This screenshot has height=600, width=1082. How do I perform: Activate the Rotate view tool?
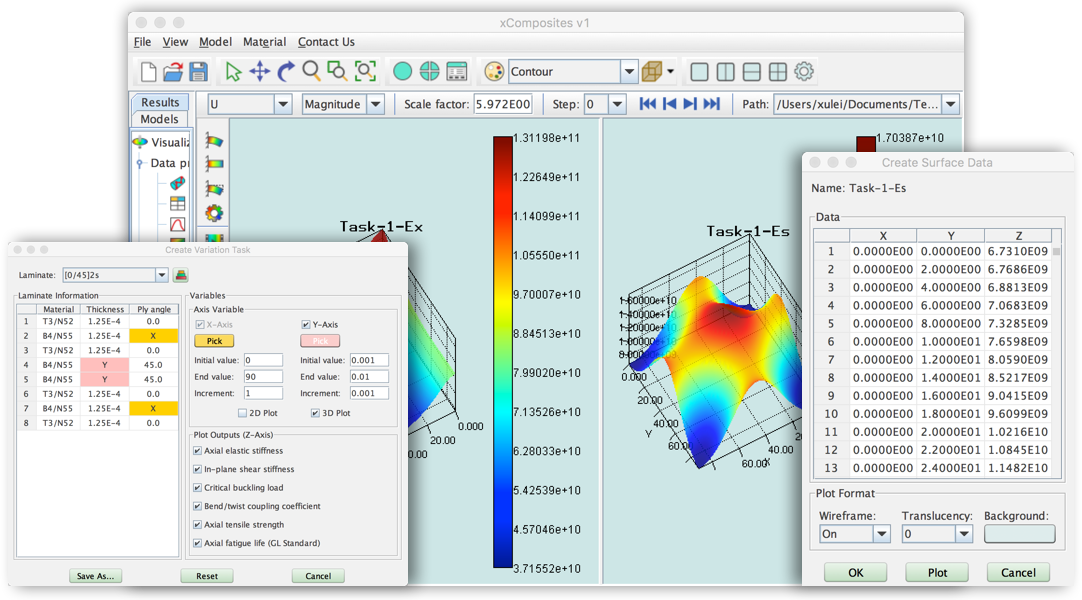tap(285, 71)
